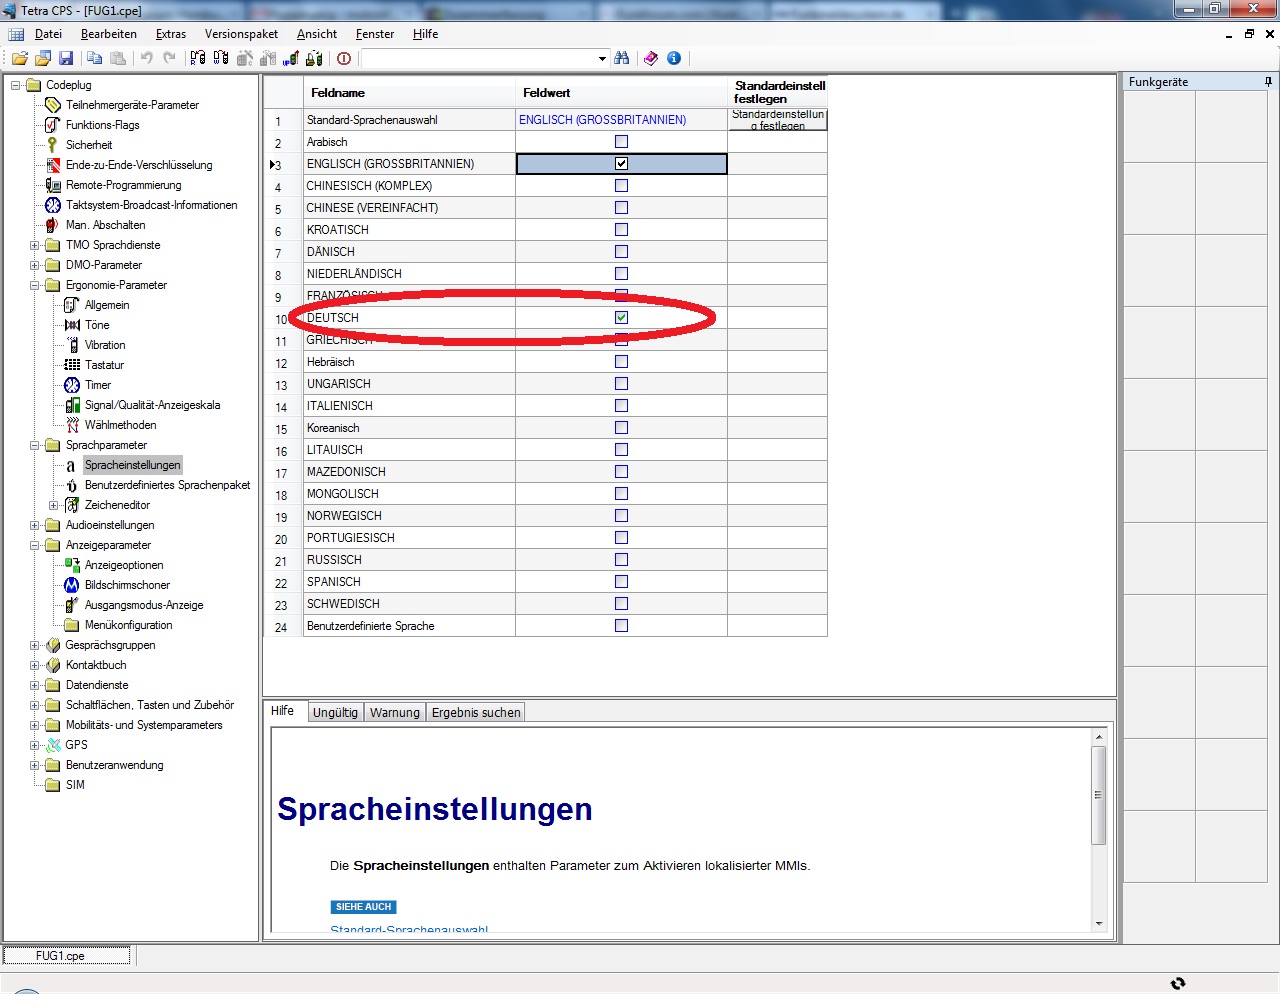Image resolution: width=1280 pixels, height=994 pixels.
Task: Tick the RUSSISCH language checkbox
Action: click(621, 560)
